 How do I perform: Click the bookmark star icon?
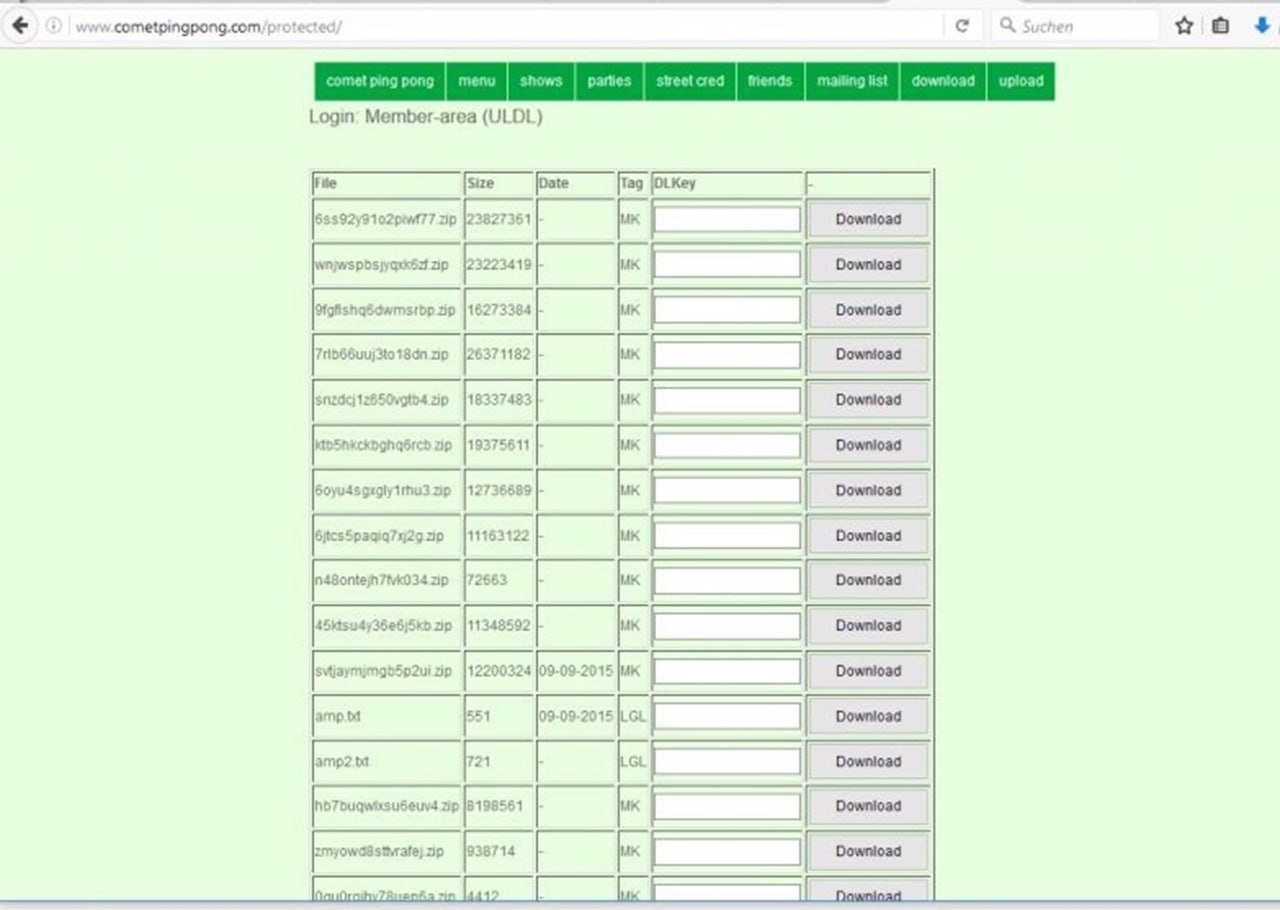click(1184, 26)
